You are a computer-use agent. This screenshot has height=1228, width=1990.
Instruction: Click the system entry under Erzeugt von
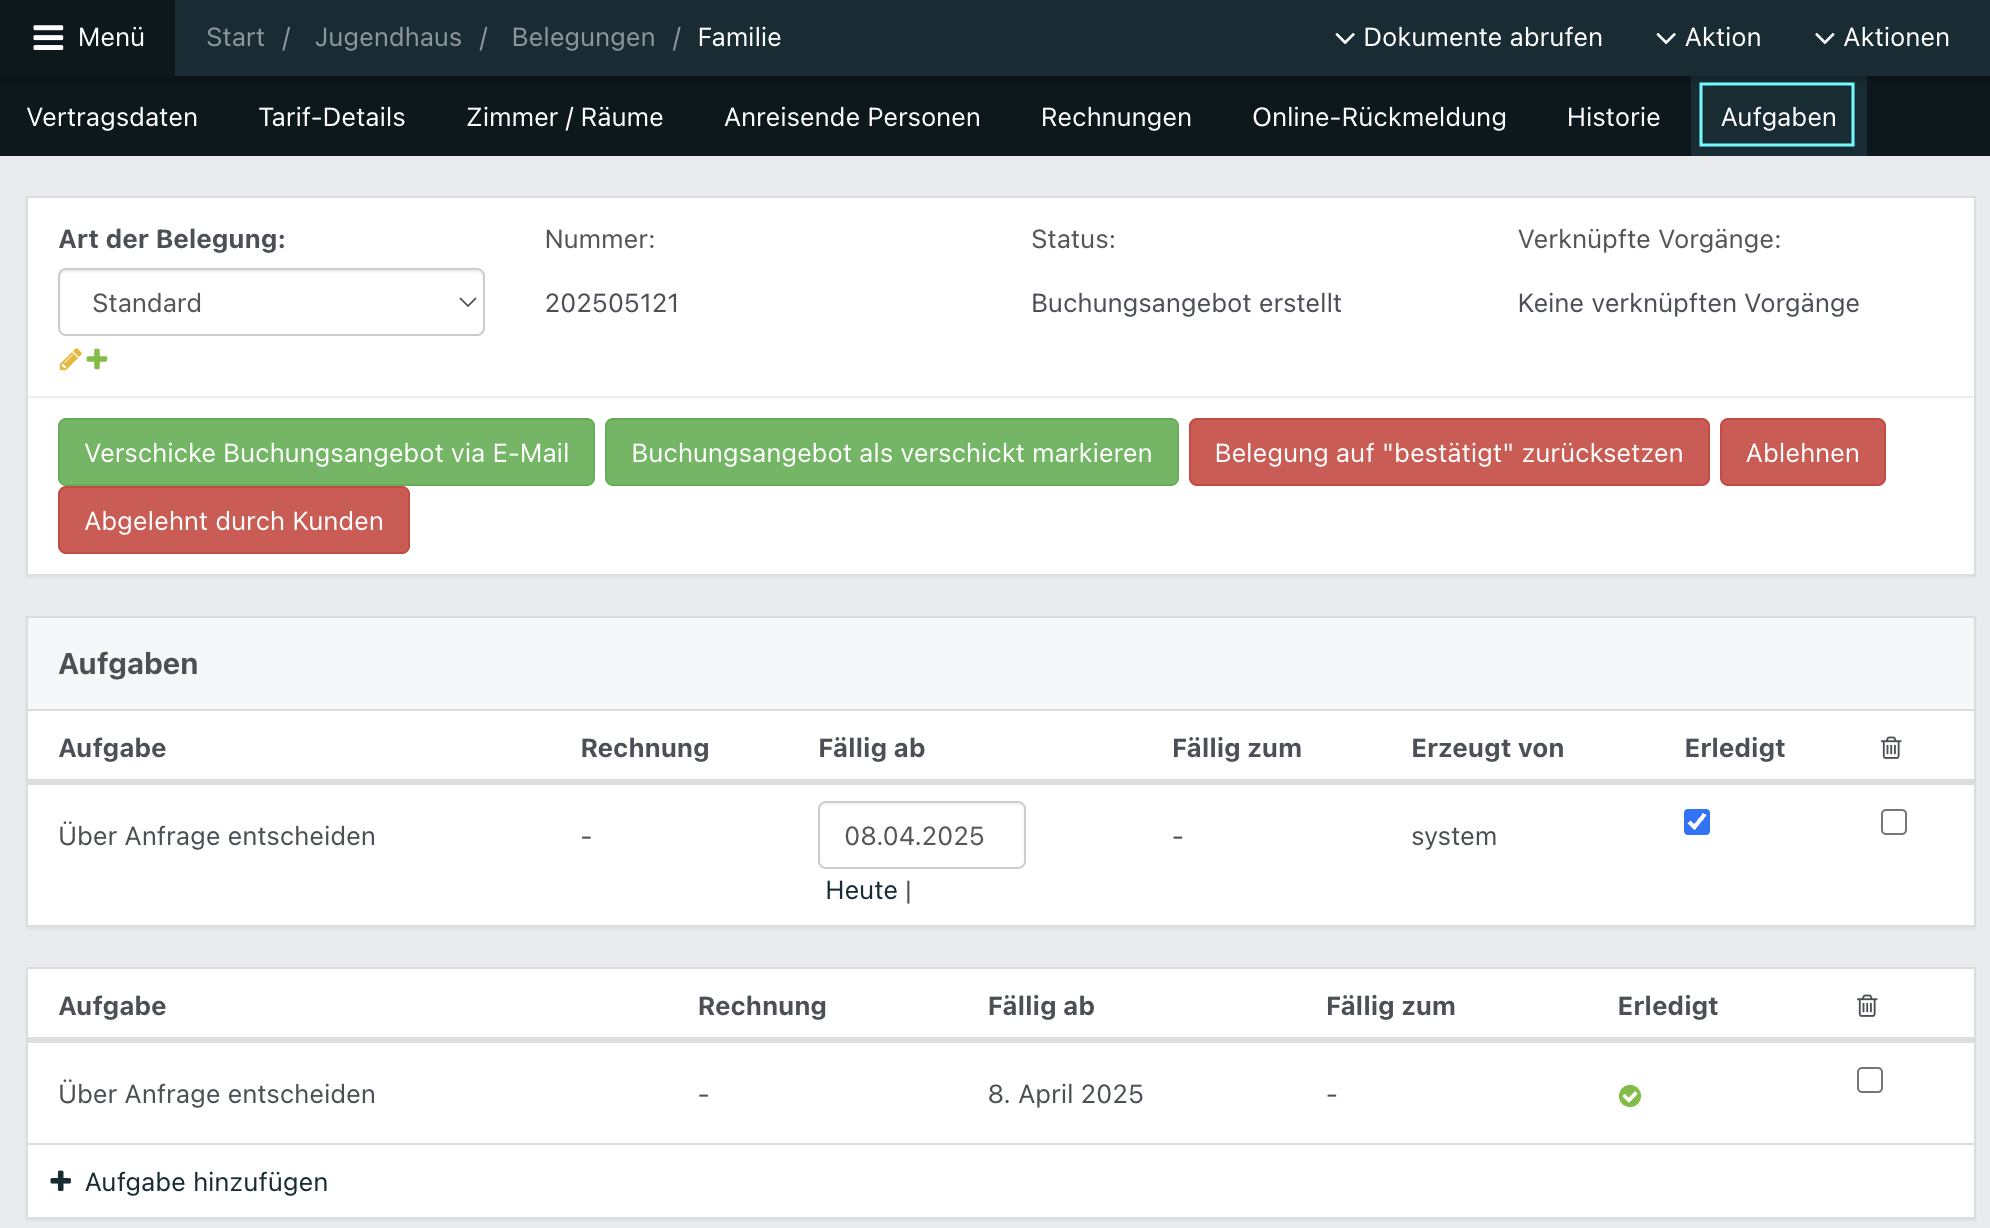pos(1454,836)
